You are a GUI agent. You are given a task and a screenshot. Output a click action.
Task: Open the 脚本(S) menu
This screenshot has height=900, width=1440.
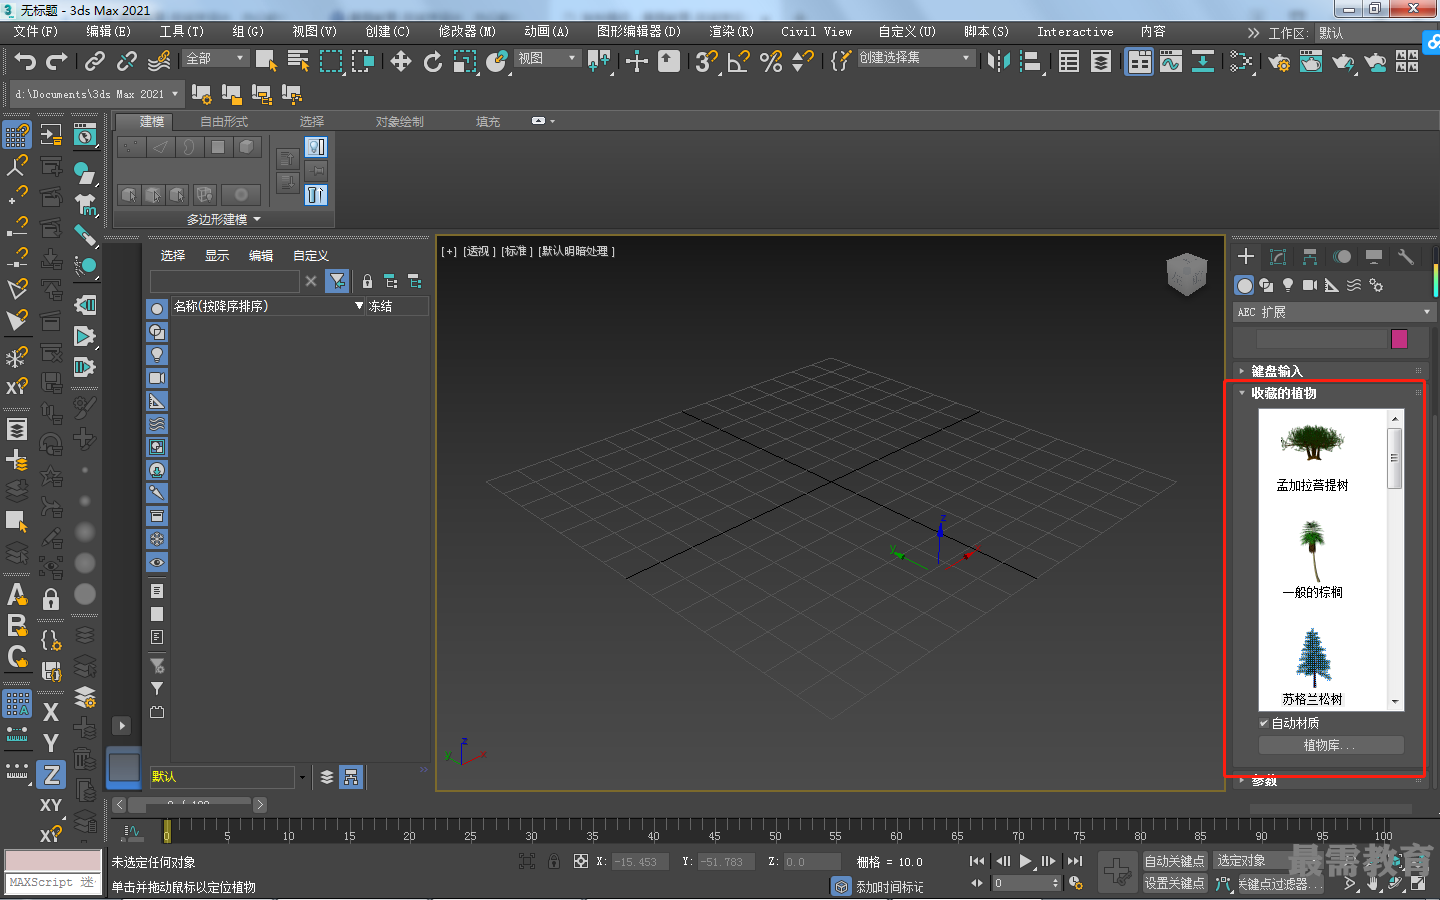(x=986, y=32)
